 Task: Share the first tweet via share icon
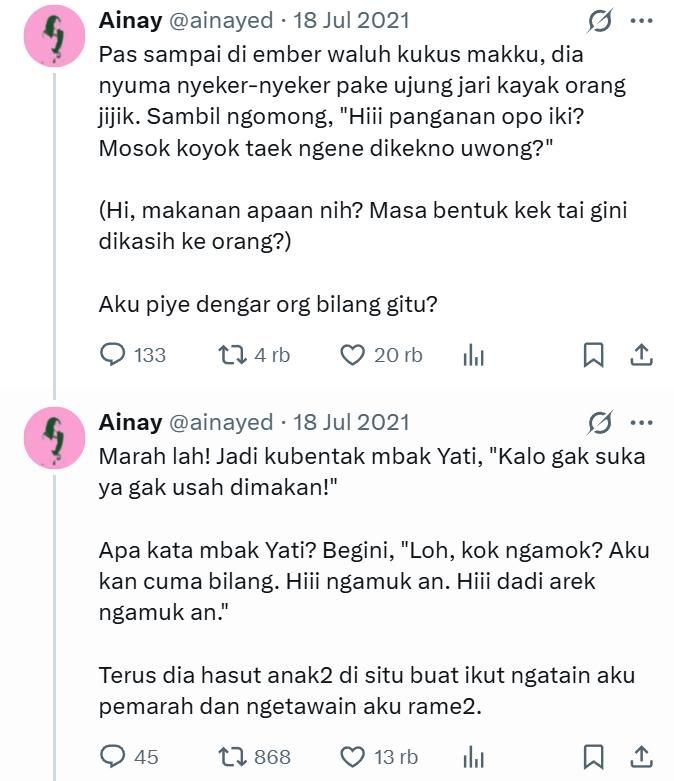[x=641, y=354]
